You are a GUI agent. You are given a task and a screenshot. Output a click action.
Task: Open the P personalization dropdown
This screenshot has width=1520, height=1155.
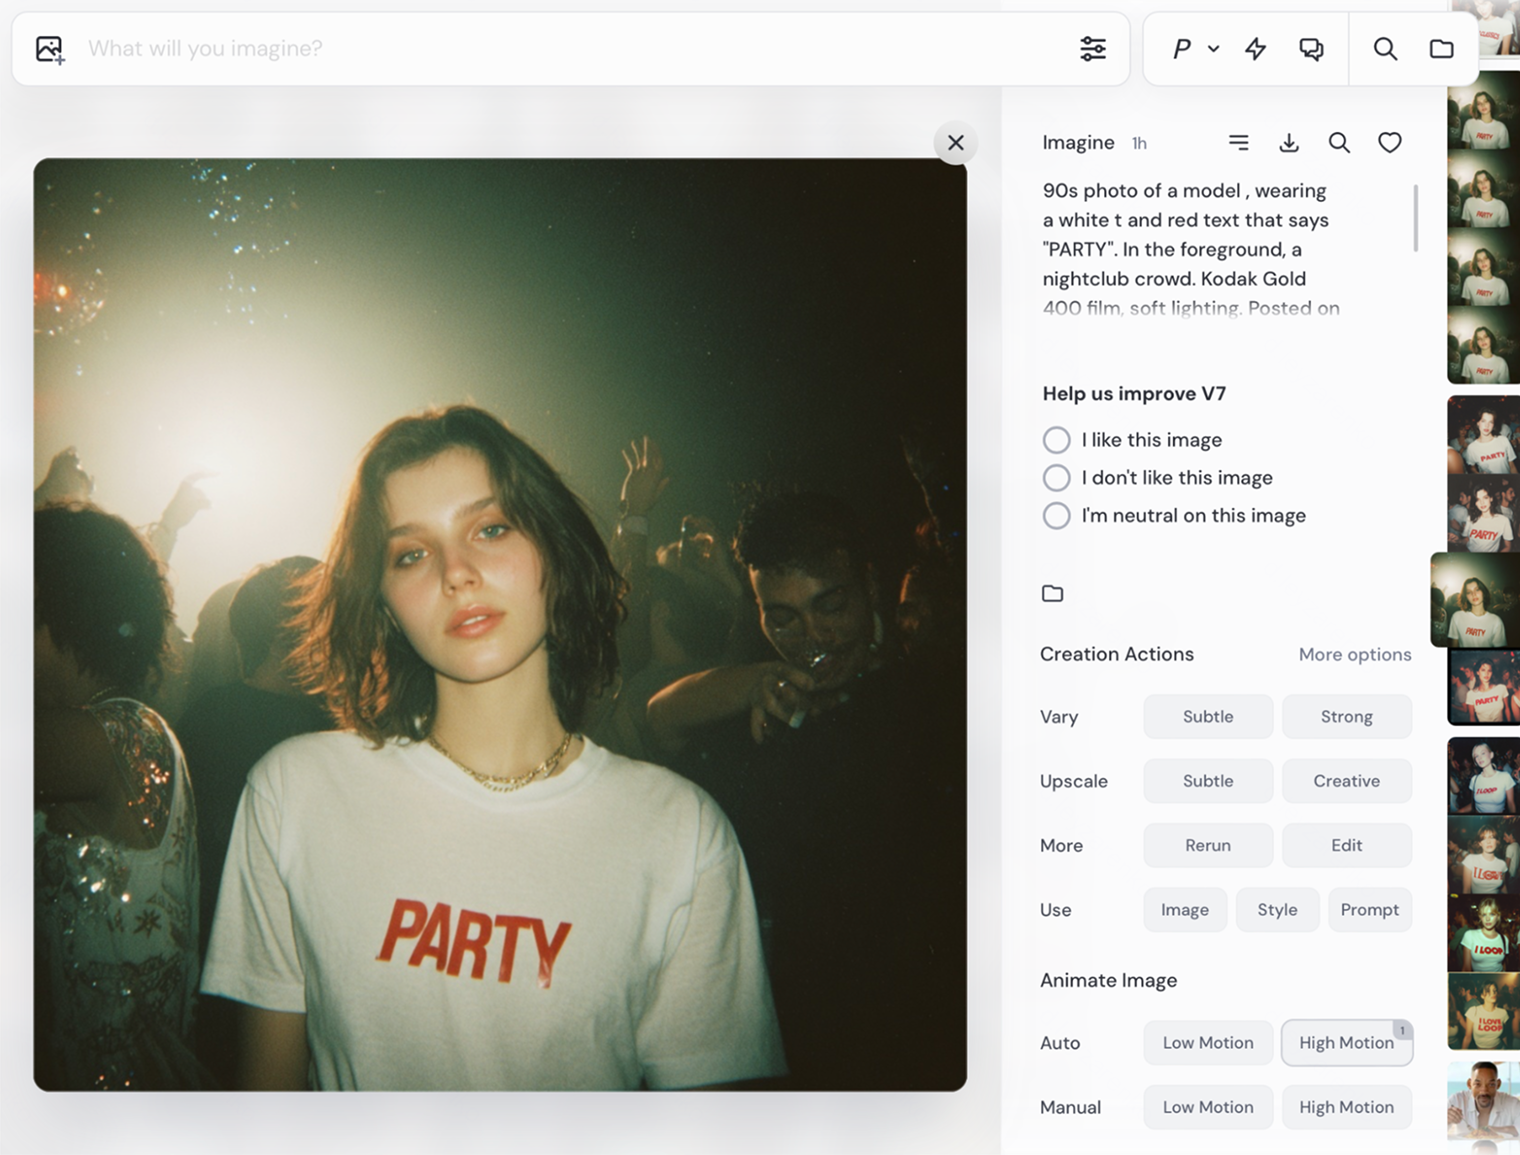pos(1195,48)
